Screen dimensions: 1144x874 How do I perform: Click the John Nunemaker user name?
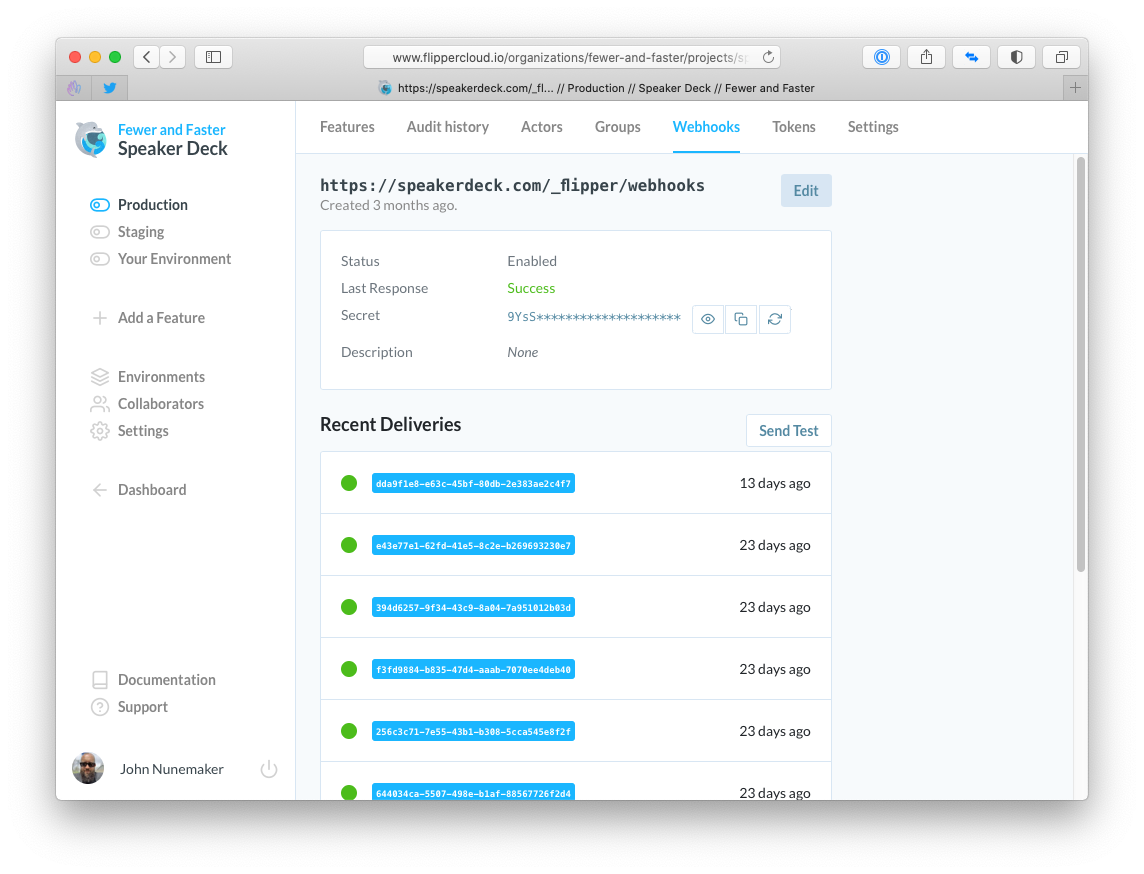pos(171,769)
